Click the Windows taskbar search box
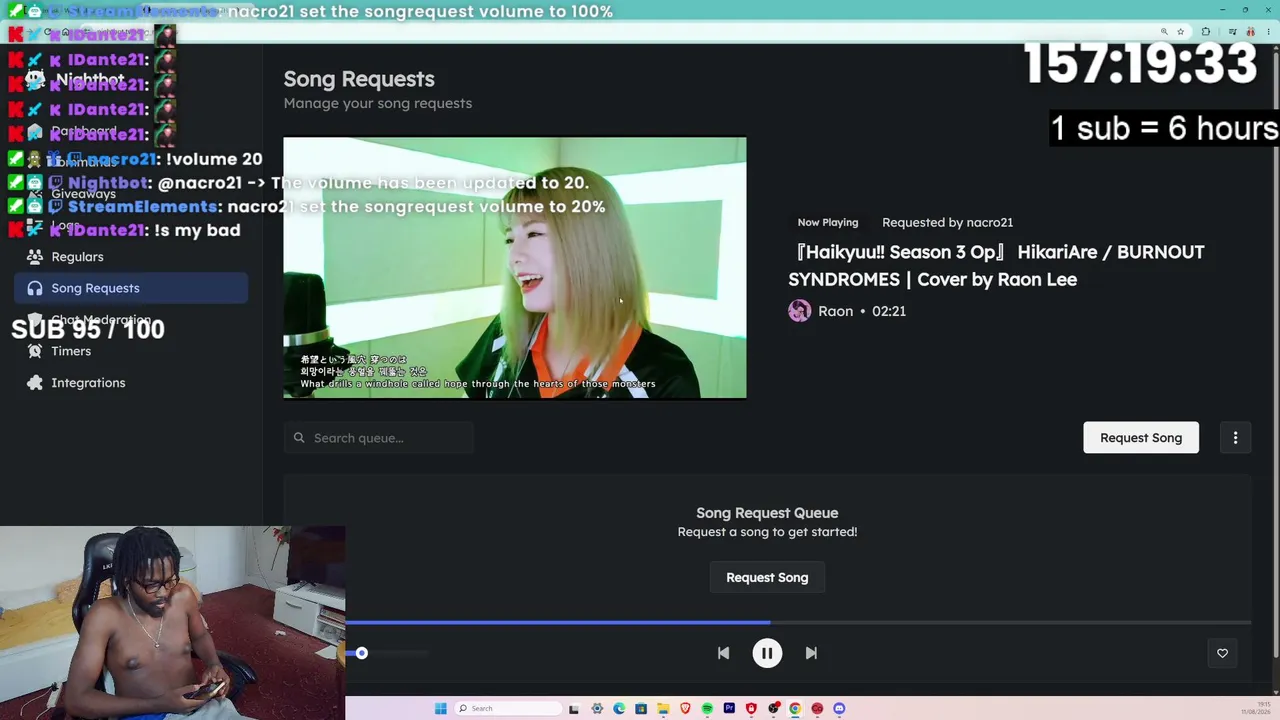Image resolution: width=1280 pixels, height=720 pixels. pos(507,709)
